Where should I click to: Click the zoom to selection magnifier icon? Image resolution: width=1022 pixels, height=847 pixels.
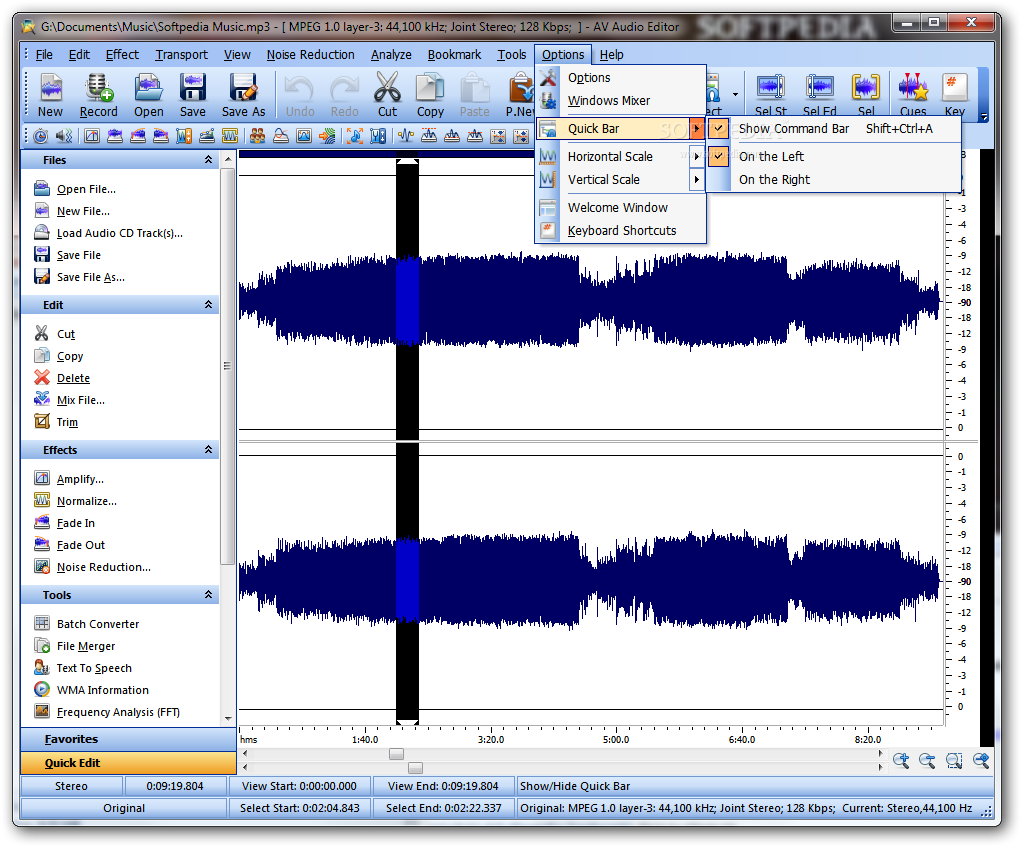point(954,760)
